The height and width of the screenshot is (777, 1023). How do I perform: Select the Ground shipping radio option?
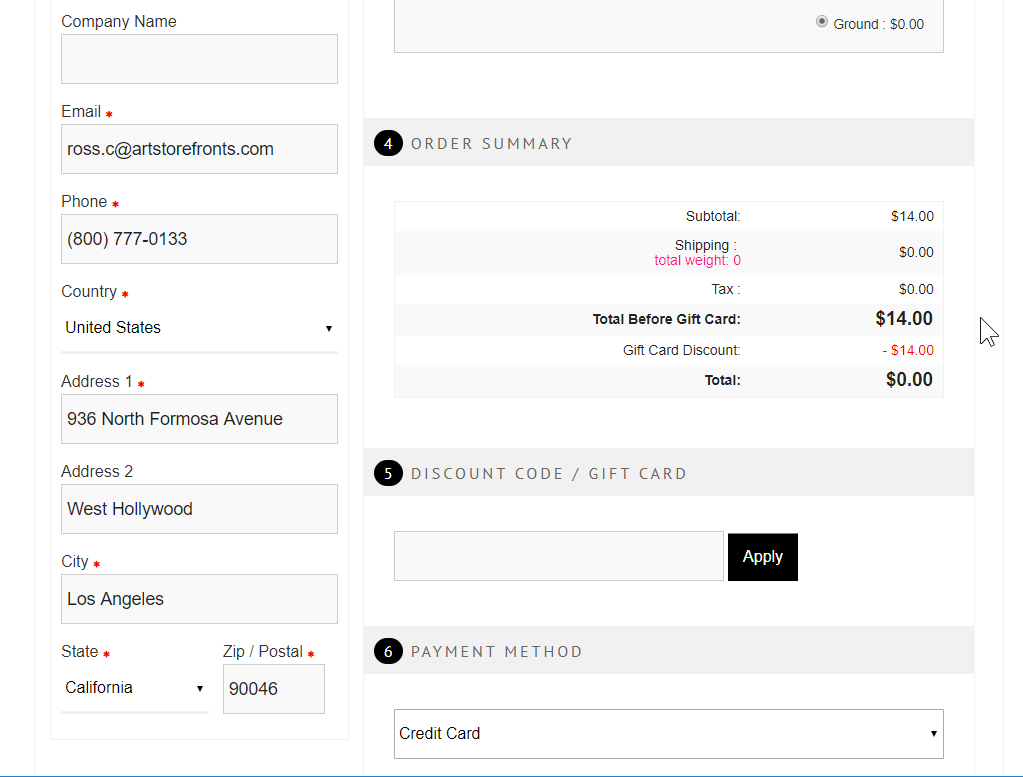click(822, 21)
